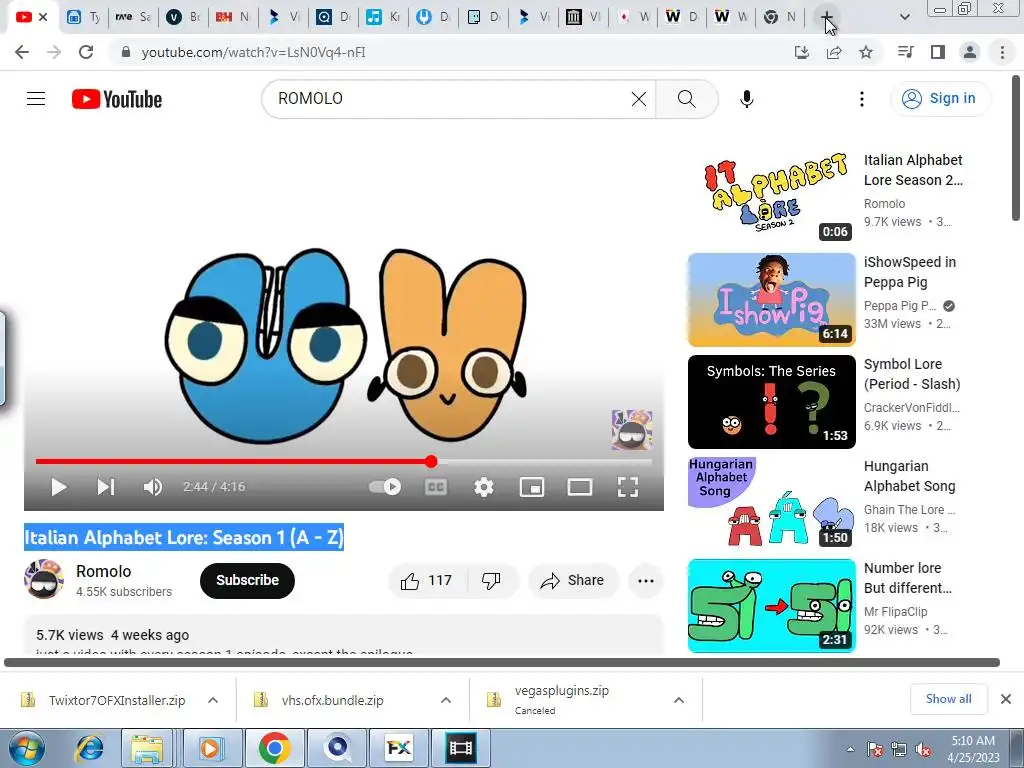
Task: Open Chrome profile icon
Action: [970, 52]
